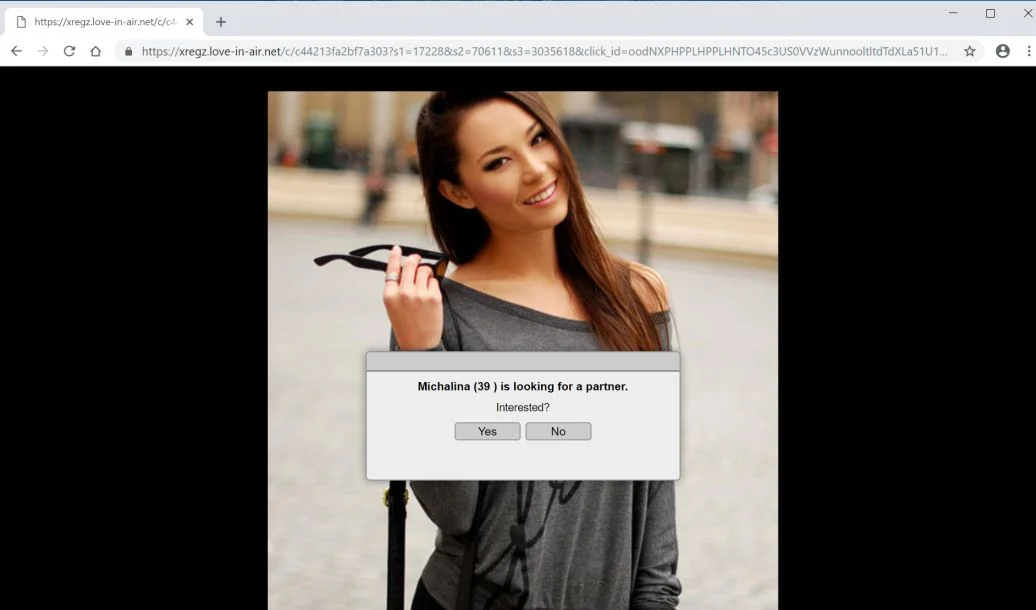View site security info via padlock icon

pyautogui.click(x=128, y=51)
